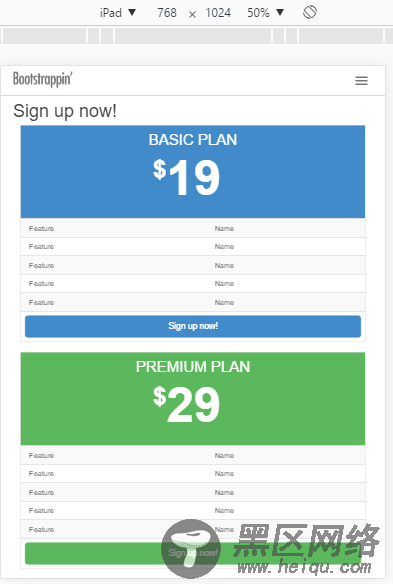Select the first Feature row in Basic Plan
Viewport: 393px width, 584px height.
(193, 228)
